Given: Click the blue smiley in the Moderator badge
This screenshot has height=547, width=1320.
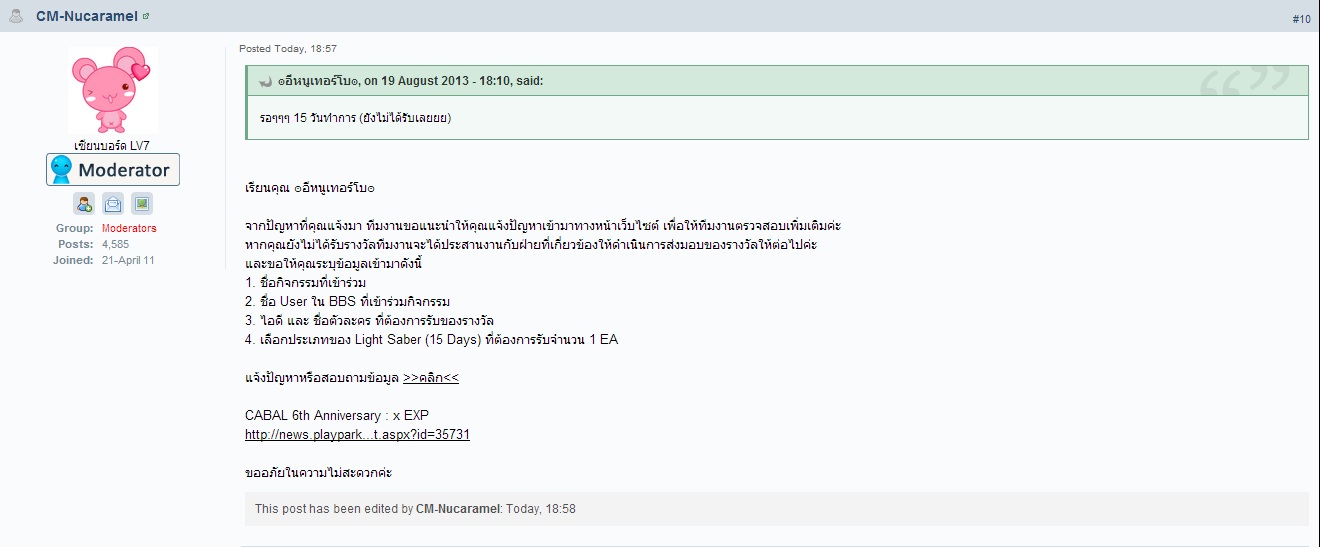Looking at the screenshot, I should pyautogui.click(x=62, y=170).
